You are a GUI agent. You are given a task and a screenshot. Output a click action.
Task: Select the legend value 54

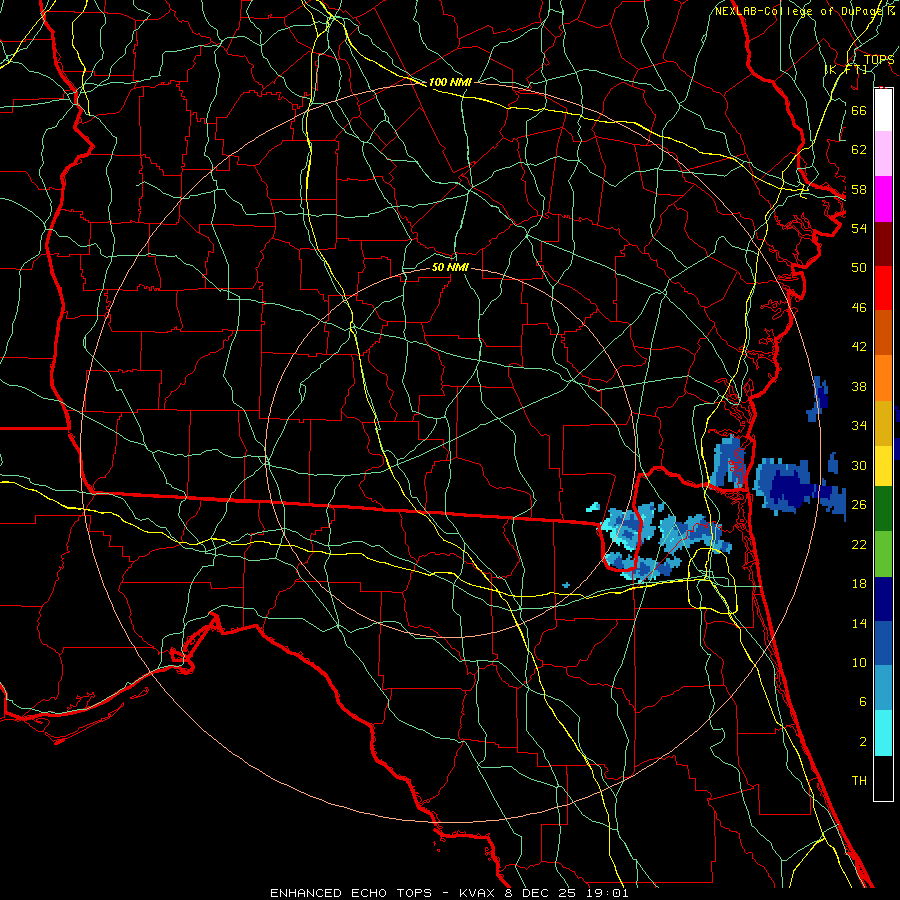859,228
